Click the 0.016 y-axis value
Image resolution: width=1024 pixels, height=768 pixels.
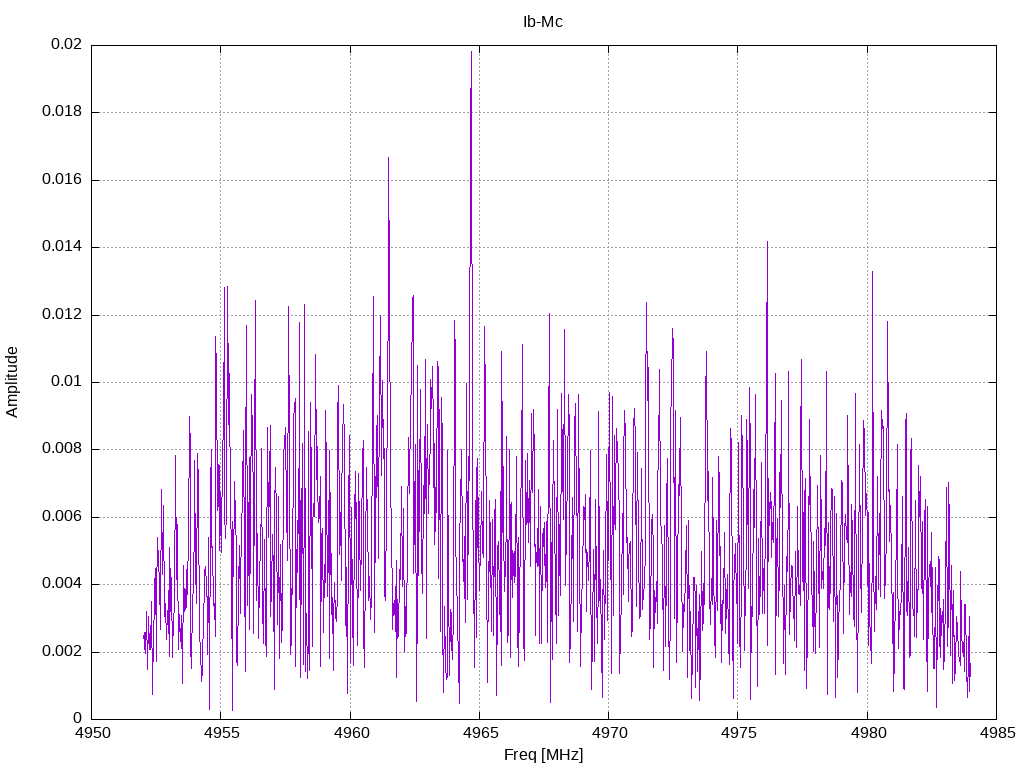(63, 180)
